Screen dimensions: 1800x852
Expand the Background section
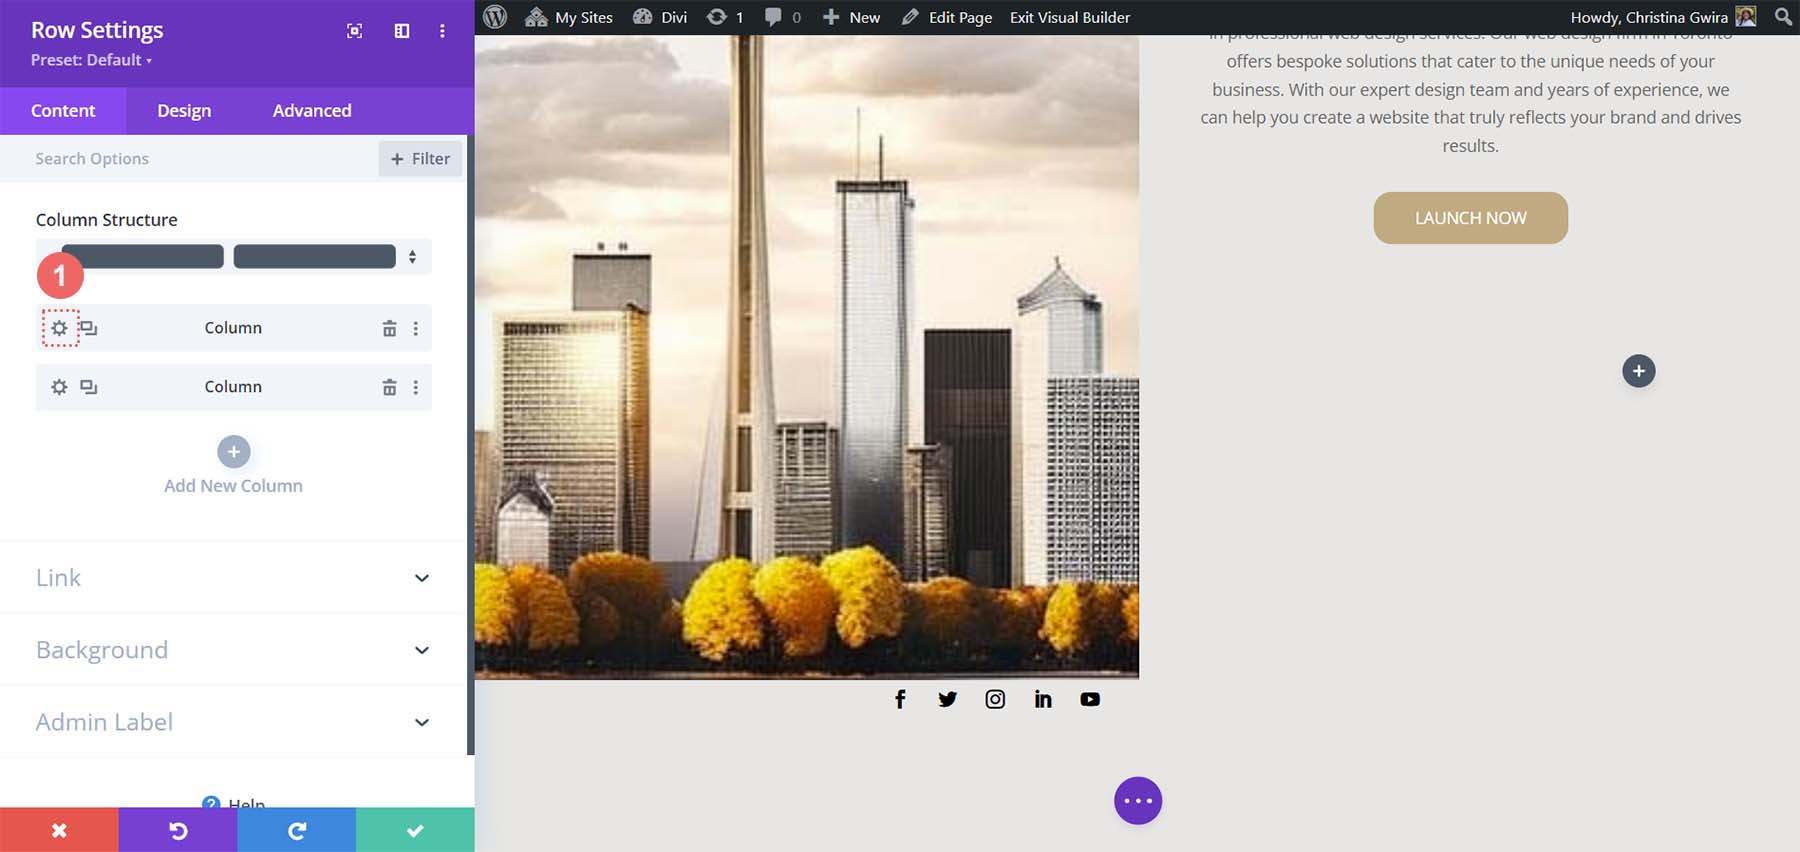tap(233, 650)
